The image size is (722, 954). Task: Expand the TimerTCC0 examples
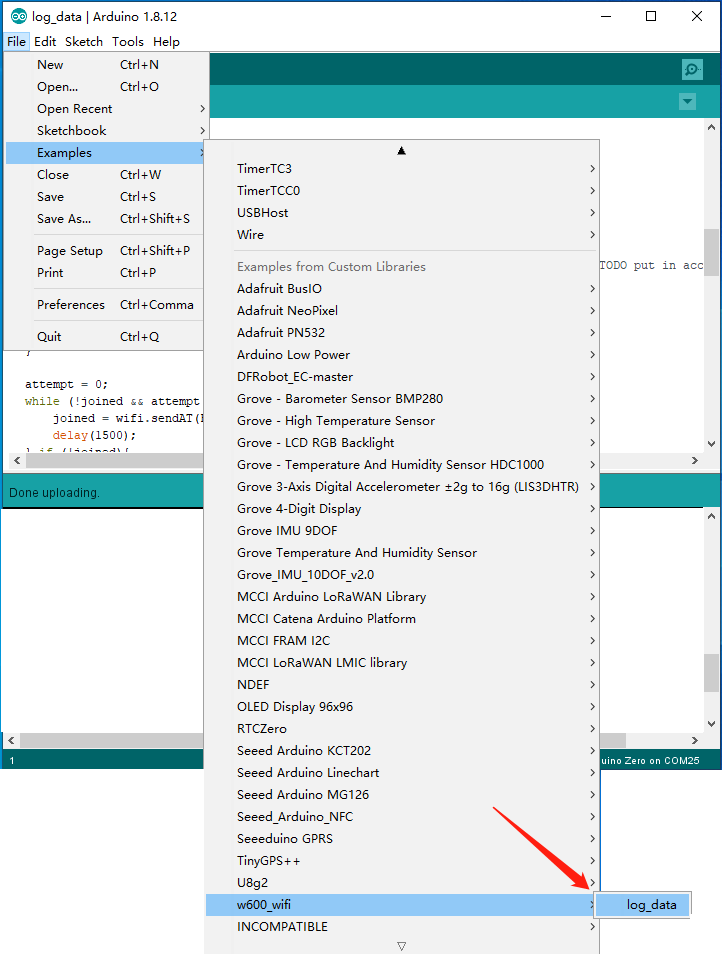402,190
